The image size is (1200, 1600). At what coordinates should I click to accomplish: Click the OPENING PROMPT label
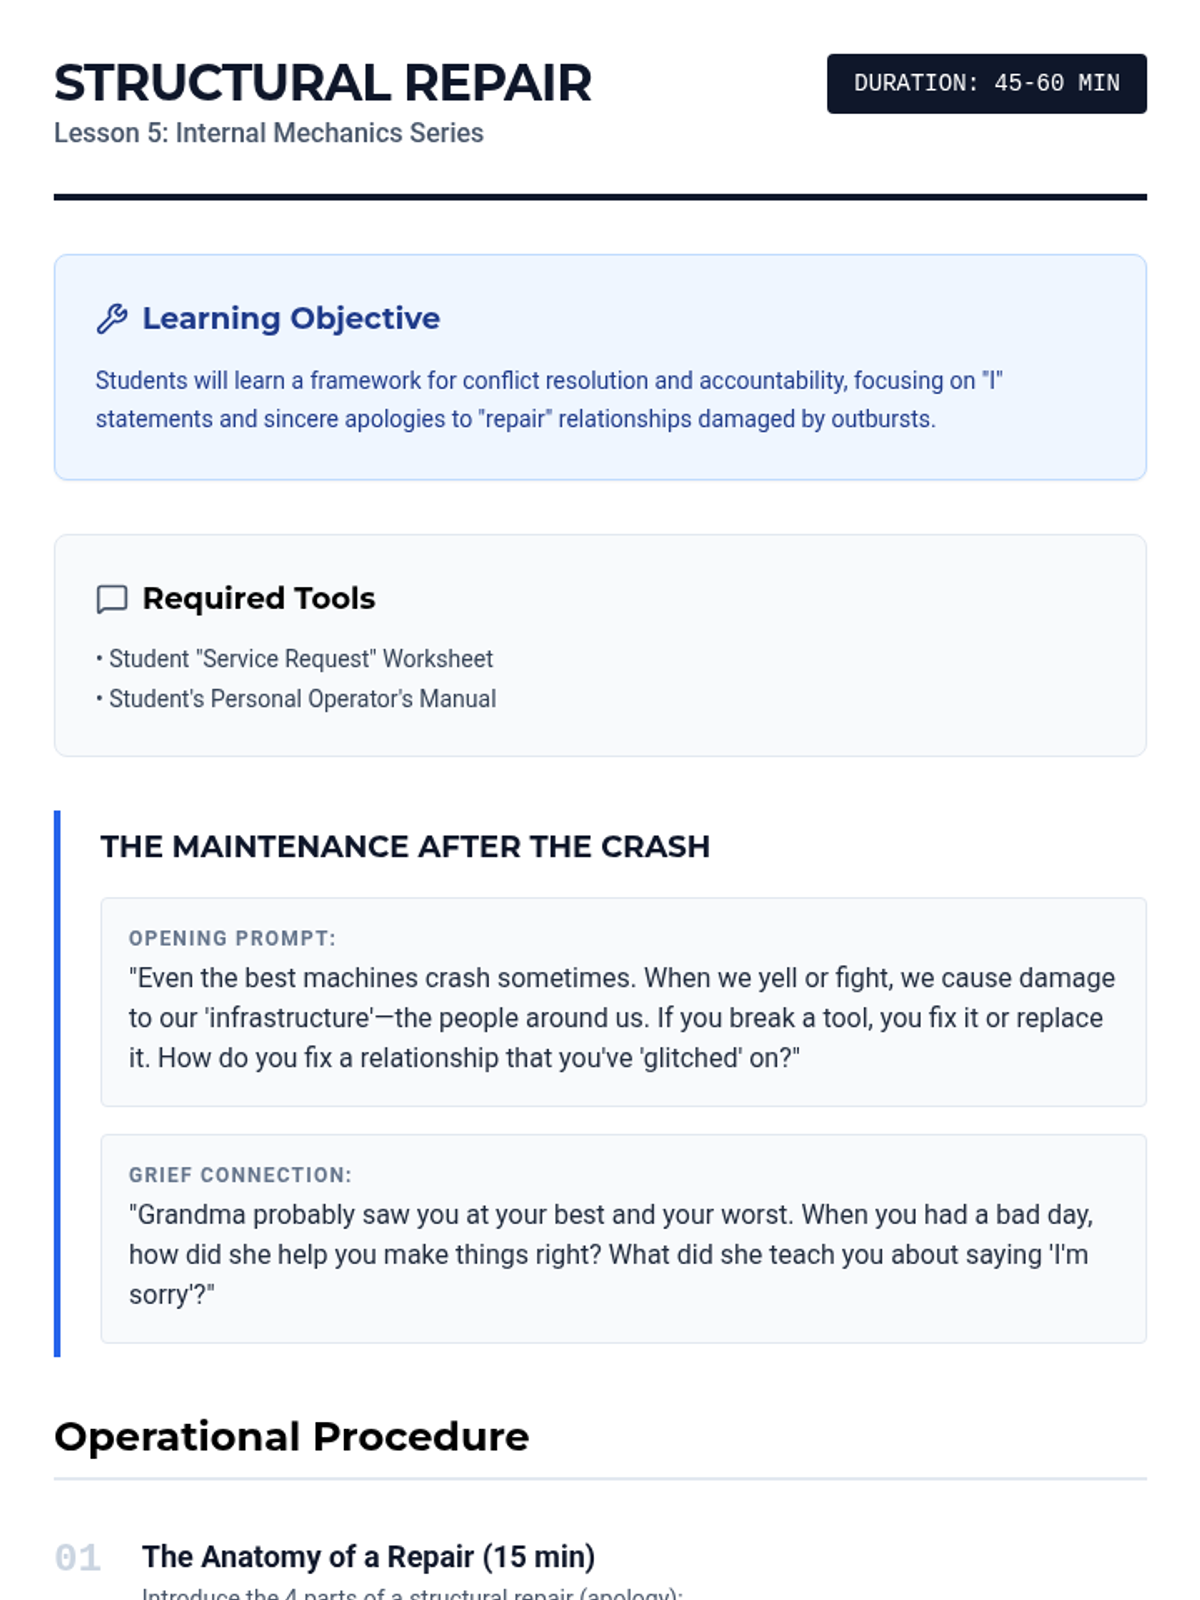point(232,938)
